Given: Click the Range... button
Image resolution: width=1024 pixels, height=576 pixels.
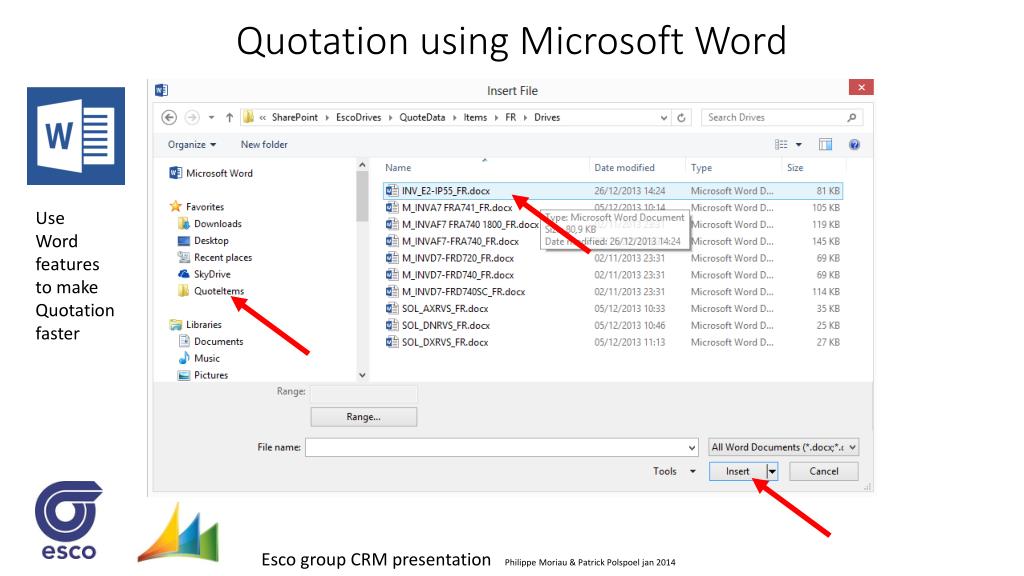Looking at the screenshot, I should (x=364, y=417).
